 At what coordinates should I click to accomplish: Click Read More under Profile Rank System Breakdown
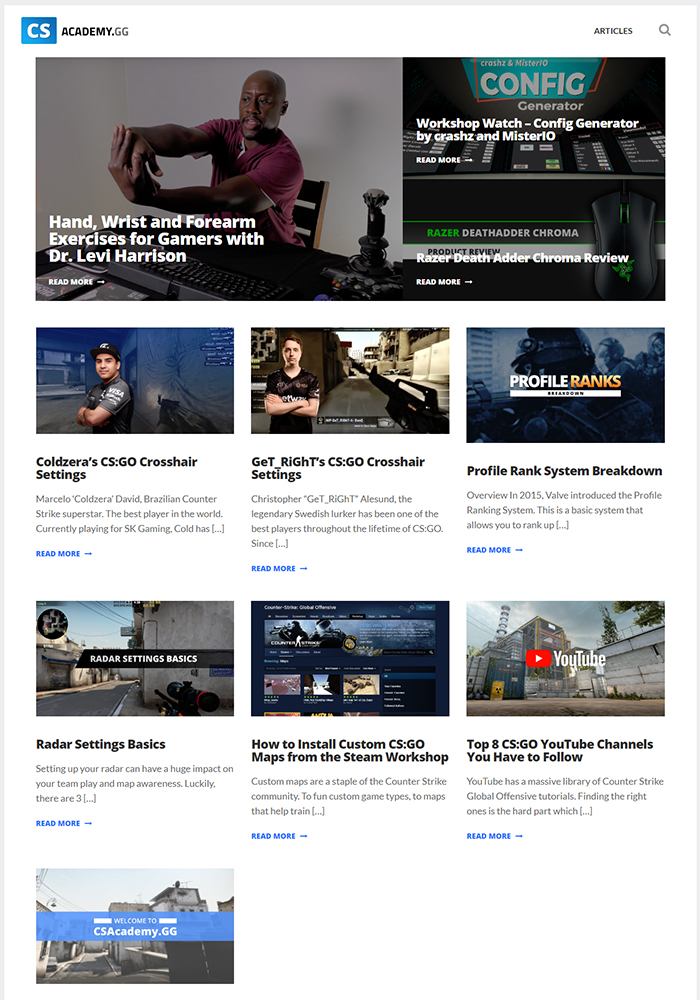(x=495, y=550)
